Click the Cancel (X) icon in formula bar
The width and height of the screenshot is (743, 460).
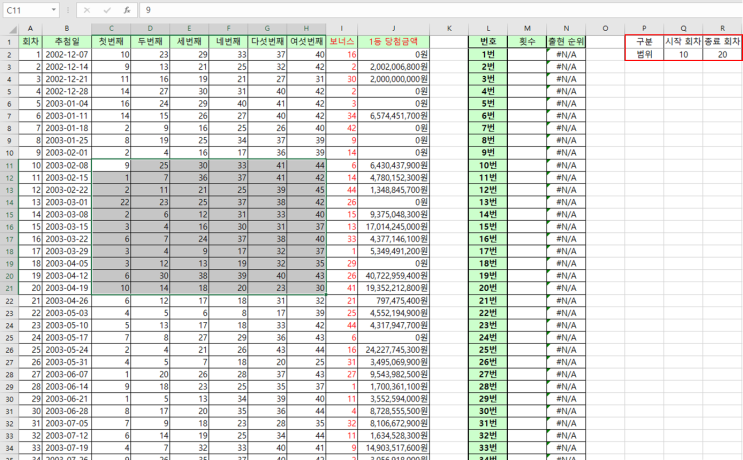tap(87, 10)
